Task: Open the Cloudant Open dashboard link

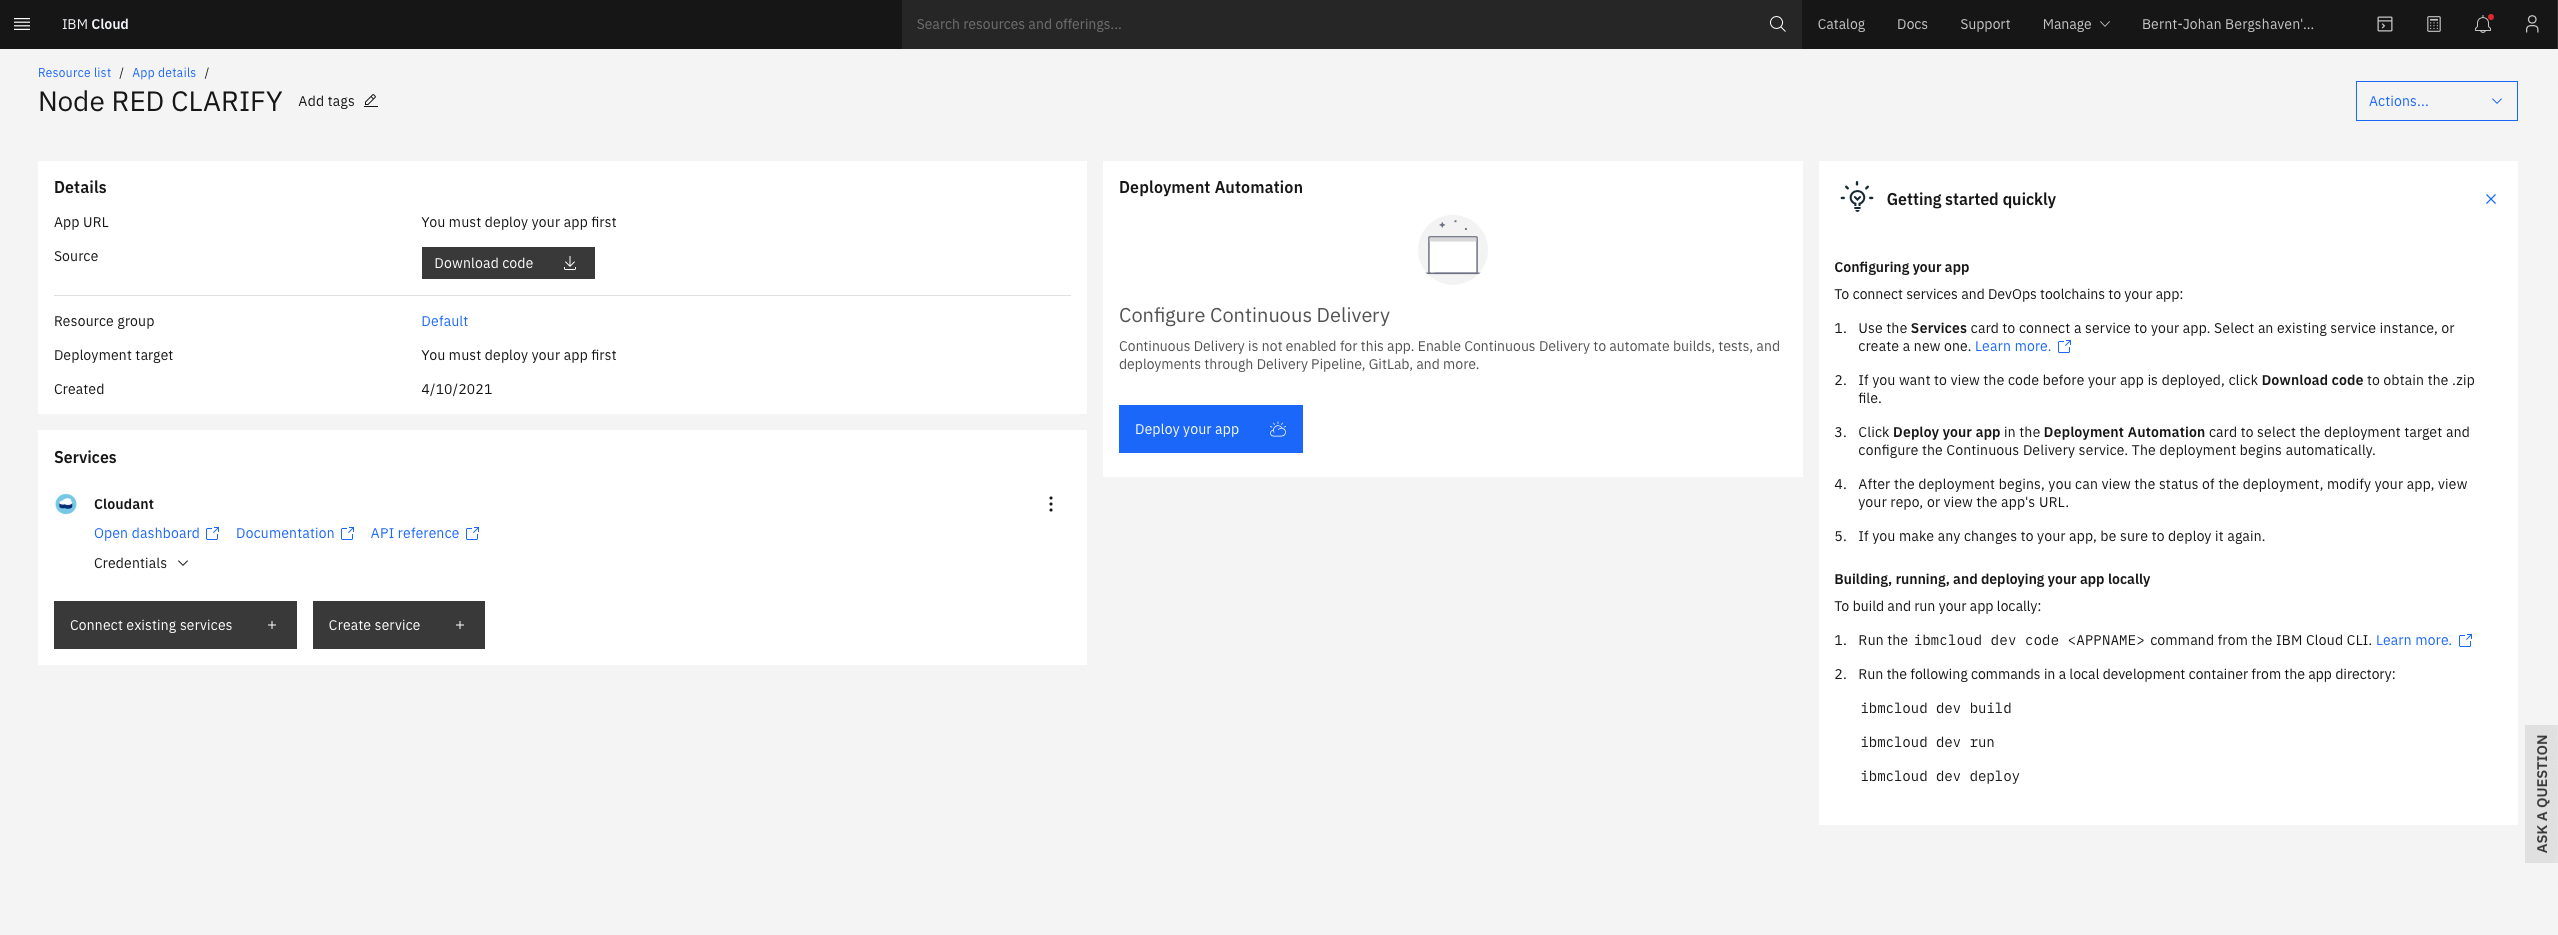Action: click(x=156, y=533)
